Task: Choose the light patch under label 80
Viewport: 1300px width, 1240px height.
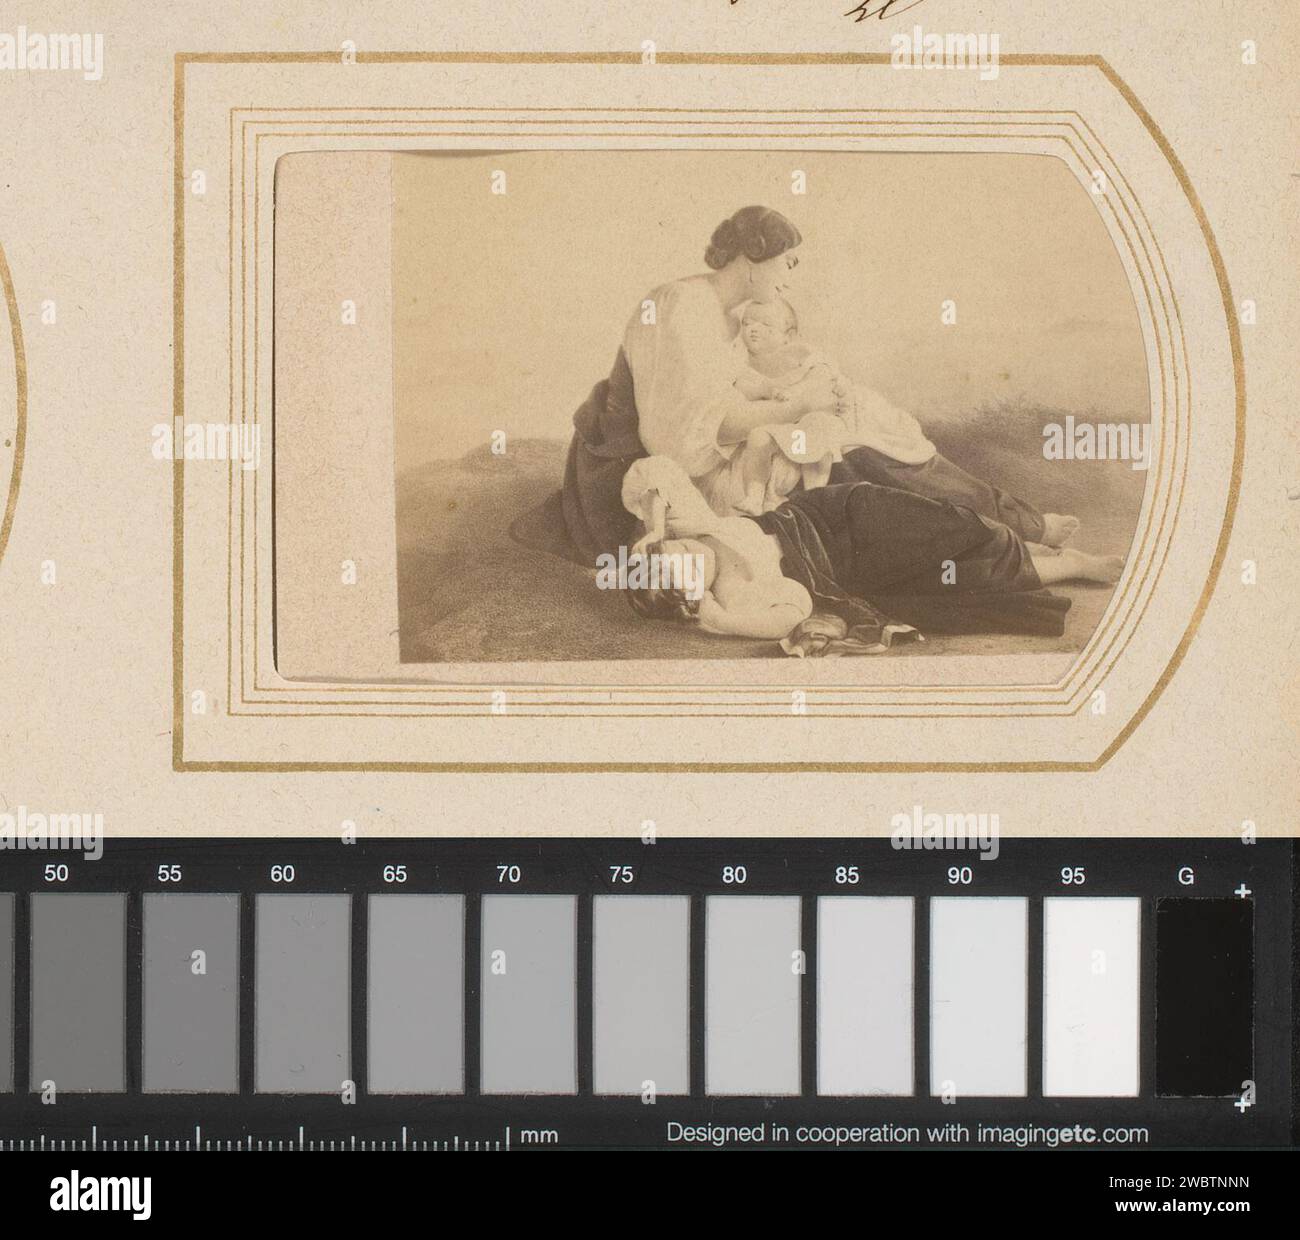Action: [x=754, y=993]
